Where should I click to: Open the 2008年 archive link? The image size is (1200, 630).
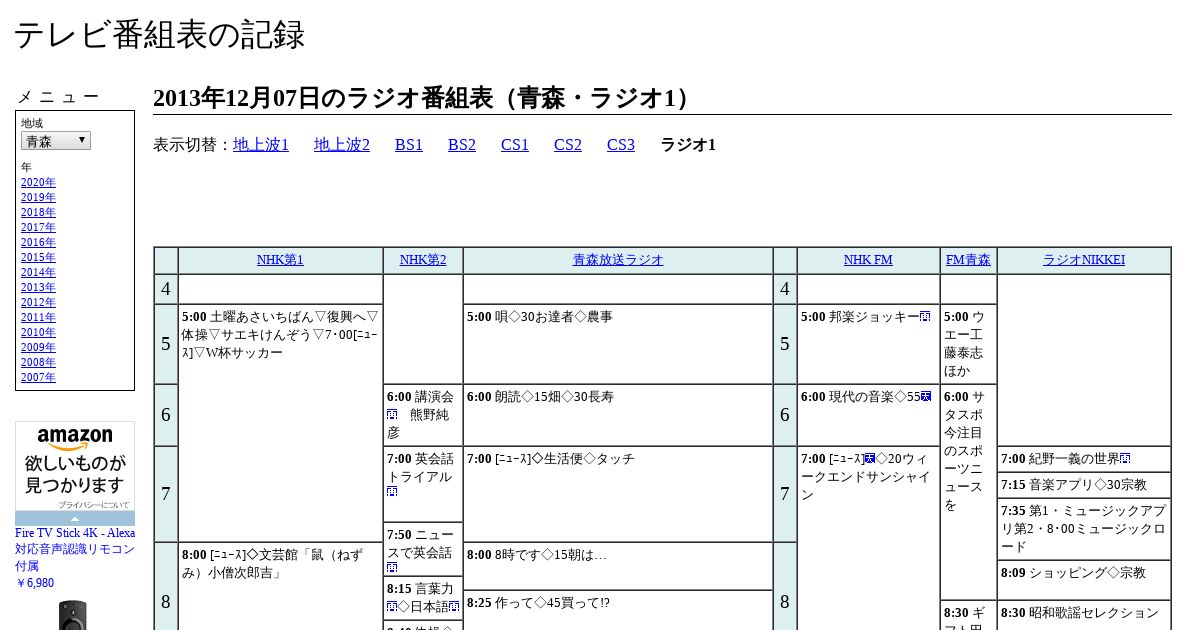(38, 362)
